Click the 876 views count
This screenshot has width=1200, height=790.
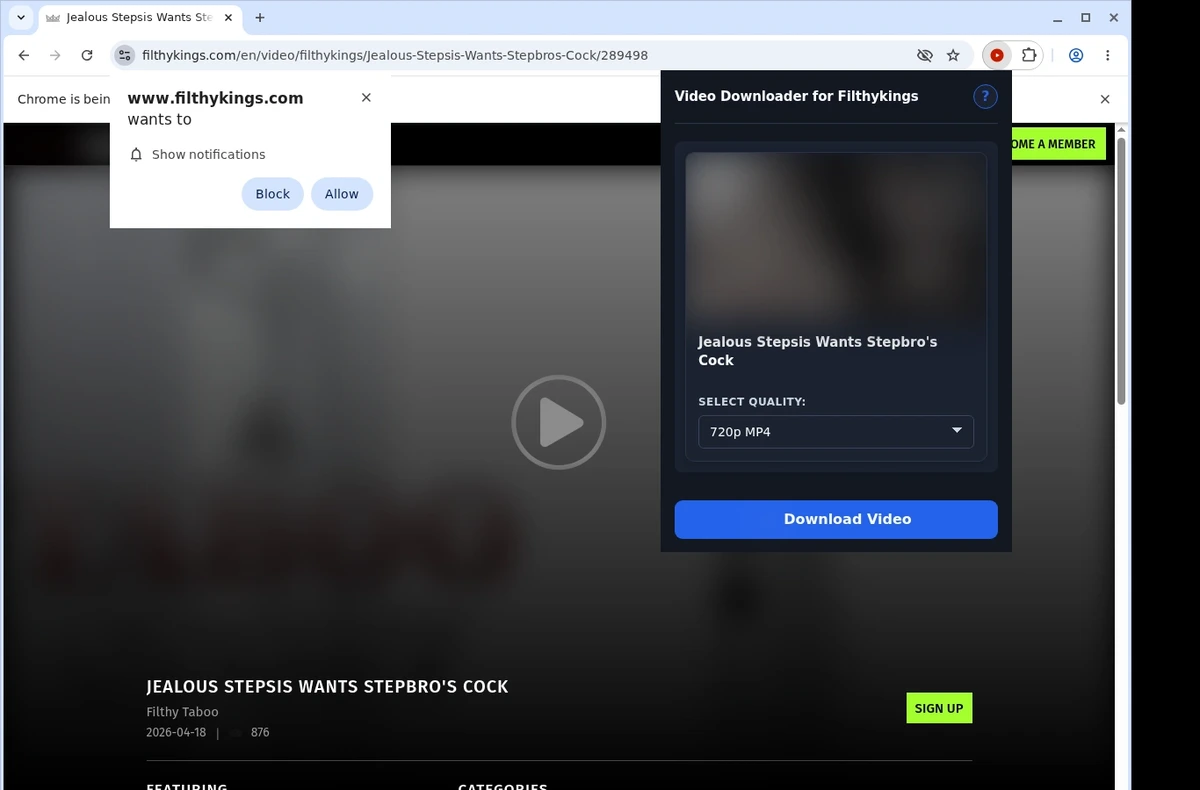260,732
